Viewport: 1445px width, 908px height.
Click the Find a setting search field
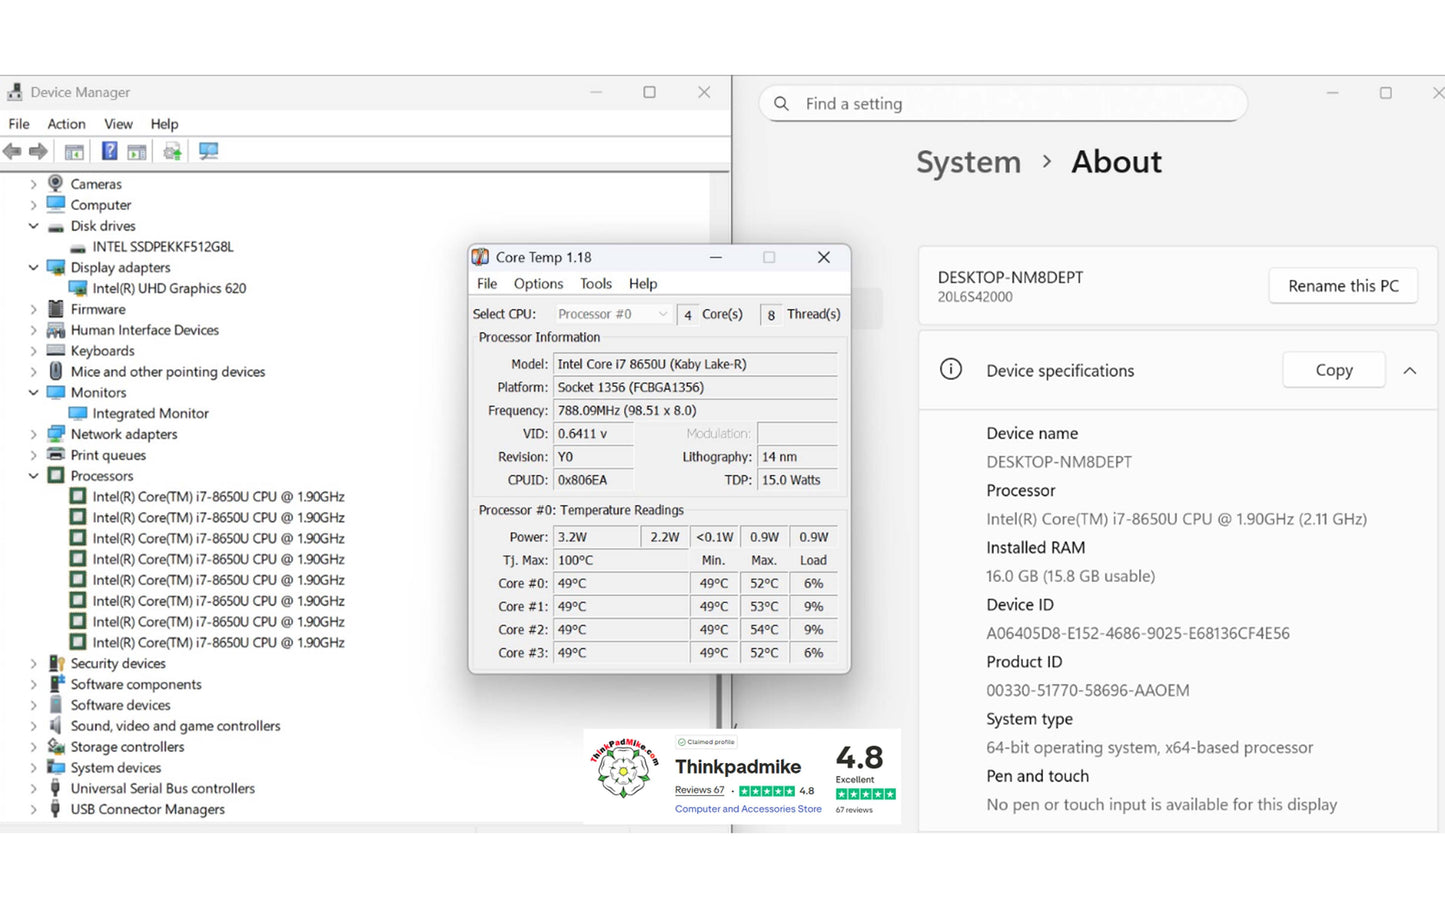pos(1010,104)
